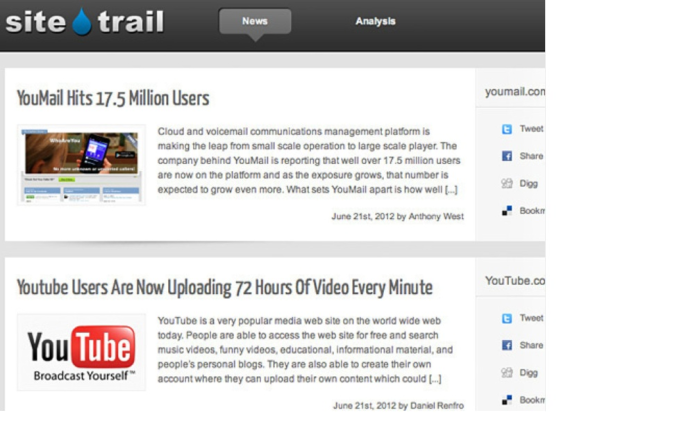Click the June 21st, 2012 date on YouMail article
Image resolution: width=700 pixels, height=438 pixels.
click(363, 217)
